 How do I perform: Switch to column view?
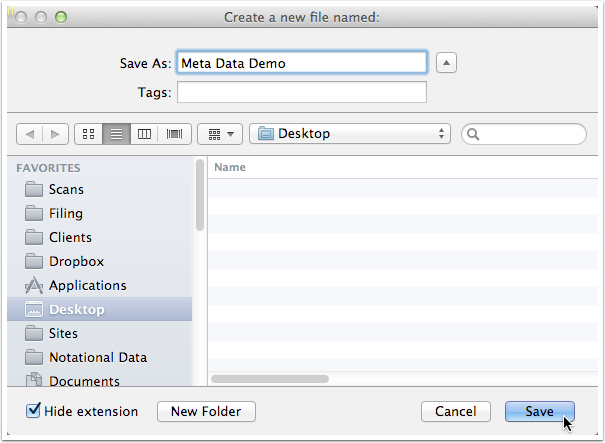pyautogui.click(x=144, y=134)
